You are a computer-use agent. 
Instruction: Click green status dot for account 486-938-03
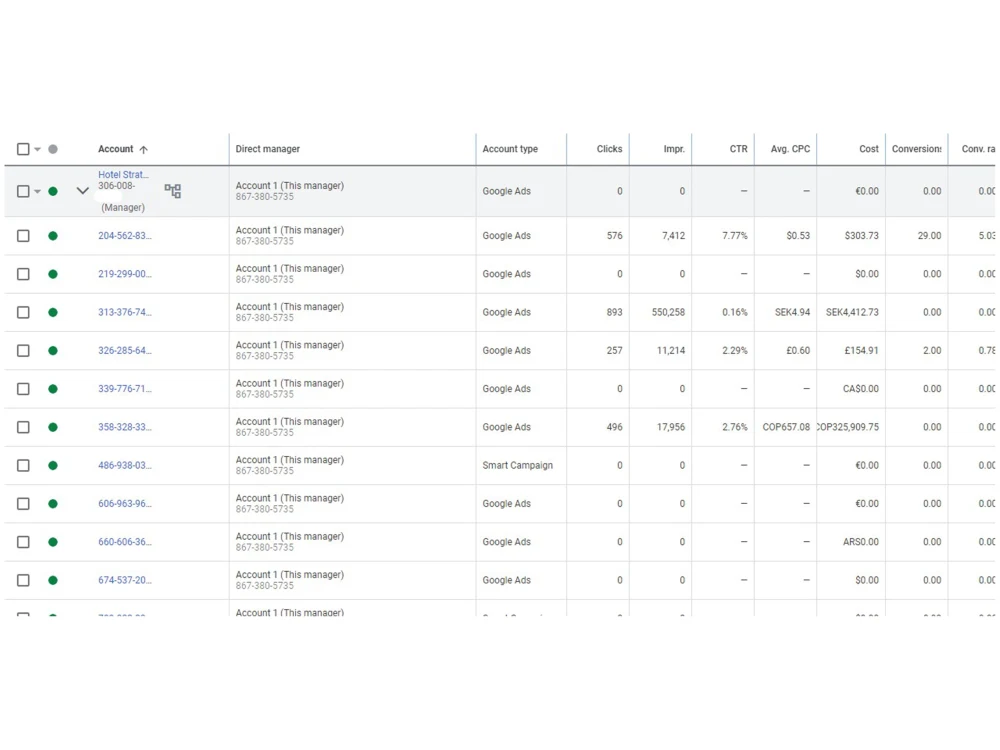pos(53,466)
